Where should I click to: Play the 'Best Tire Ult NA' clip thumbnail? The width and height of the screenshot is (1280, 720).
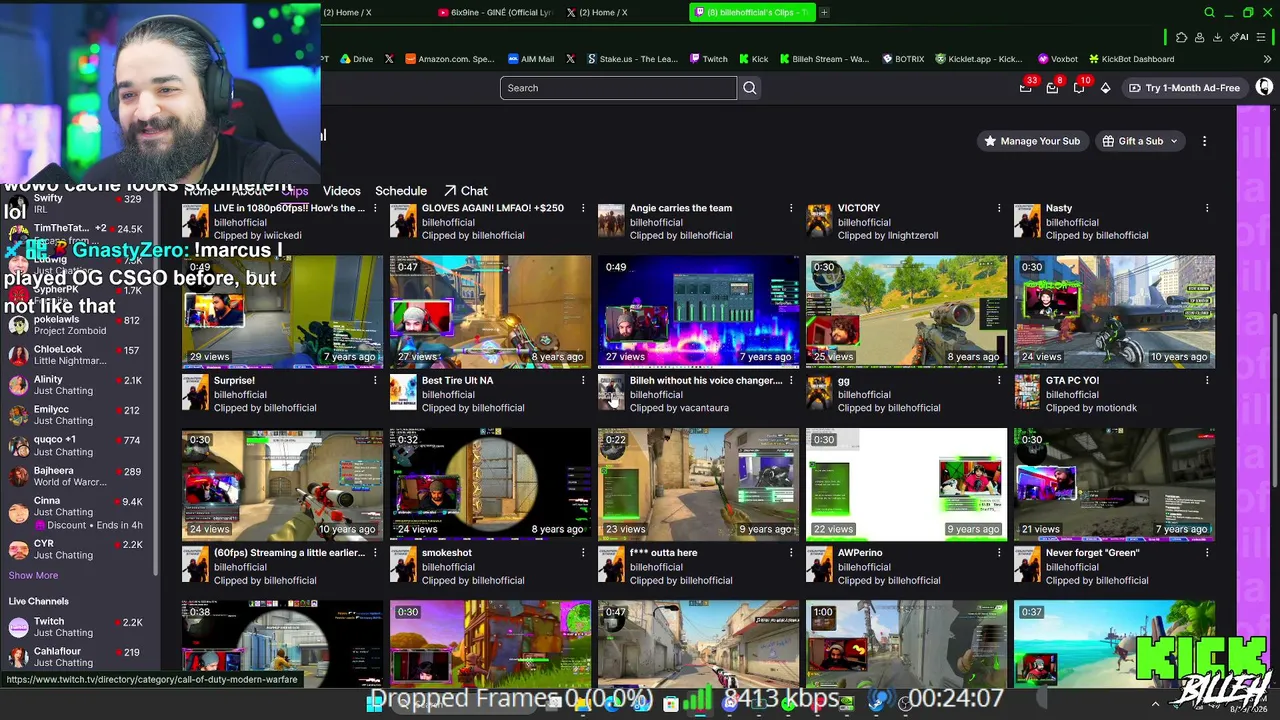click(490, 311)
